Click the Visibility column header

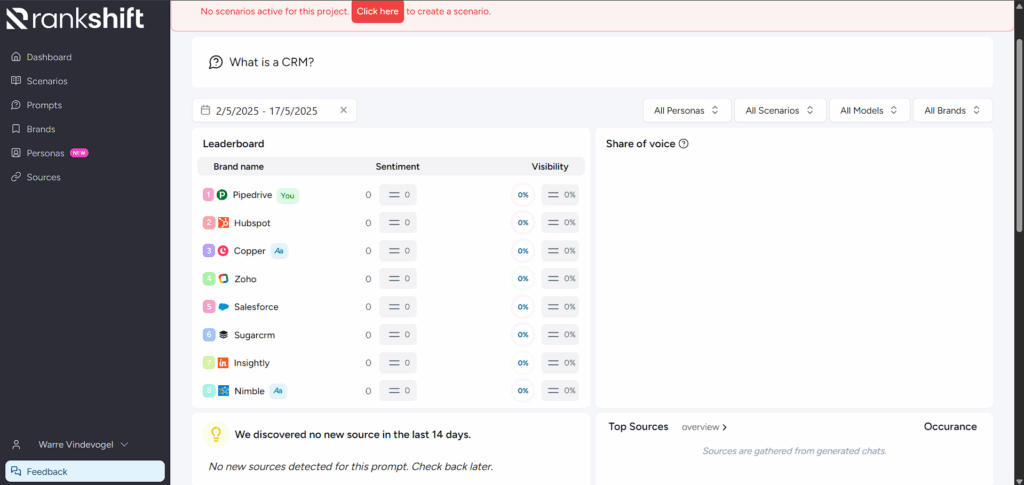click(x=550, y=166)
